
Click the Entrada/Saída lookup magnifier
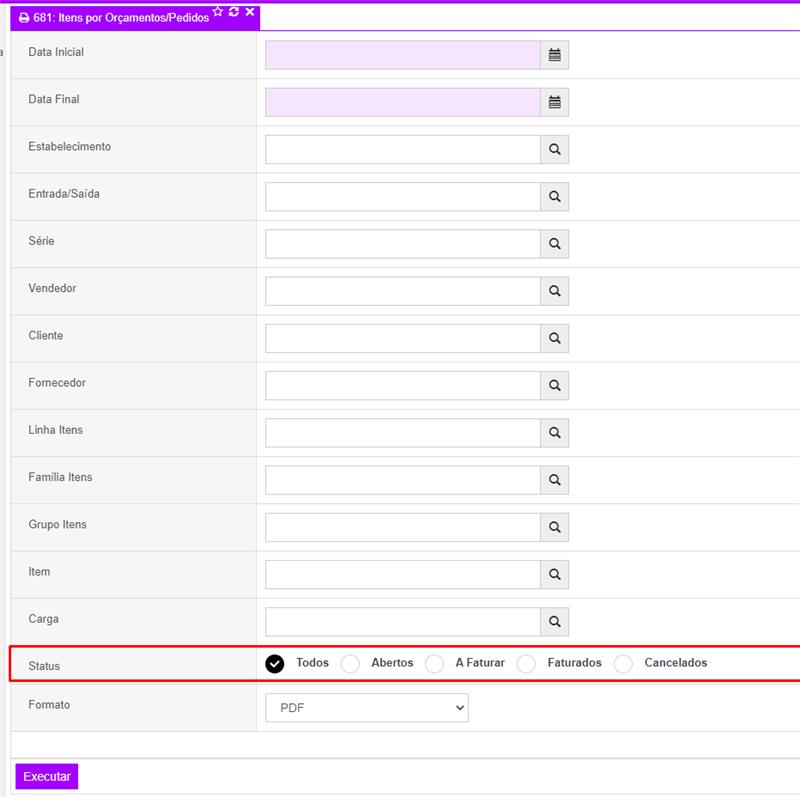click(555, 196)
